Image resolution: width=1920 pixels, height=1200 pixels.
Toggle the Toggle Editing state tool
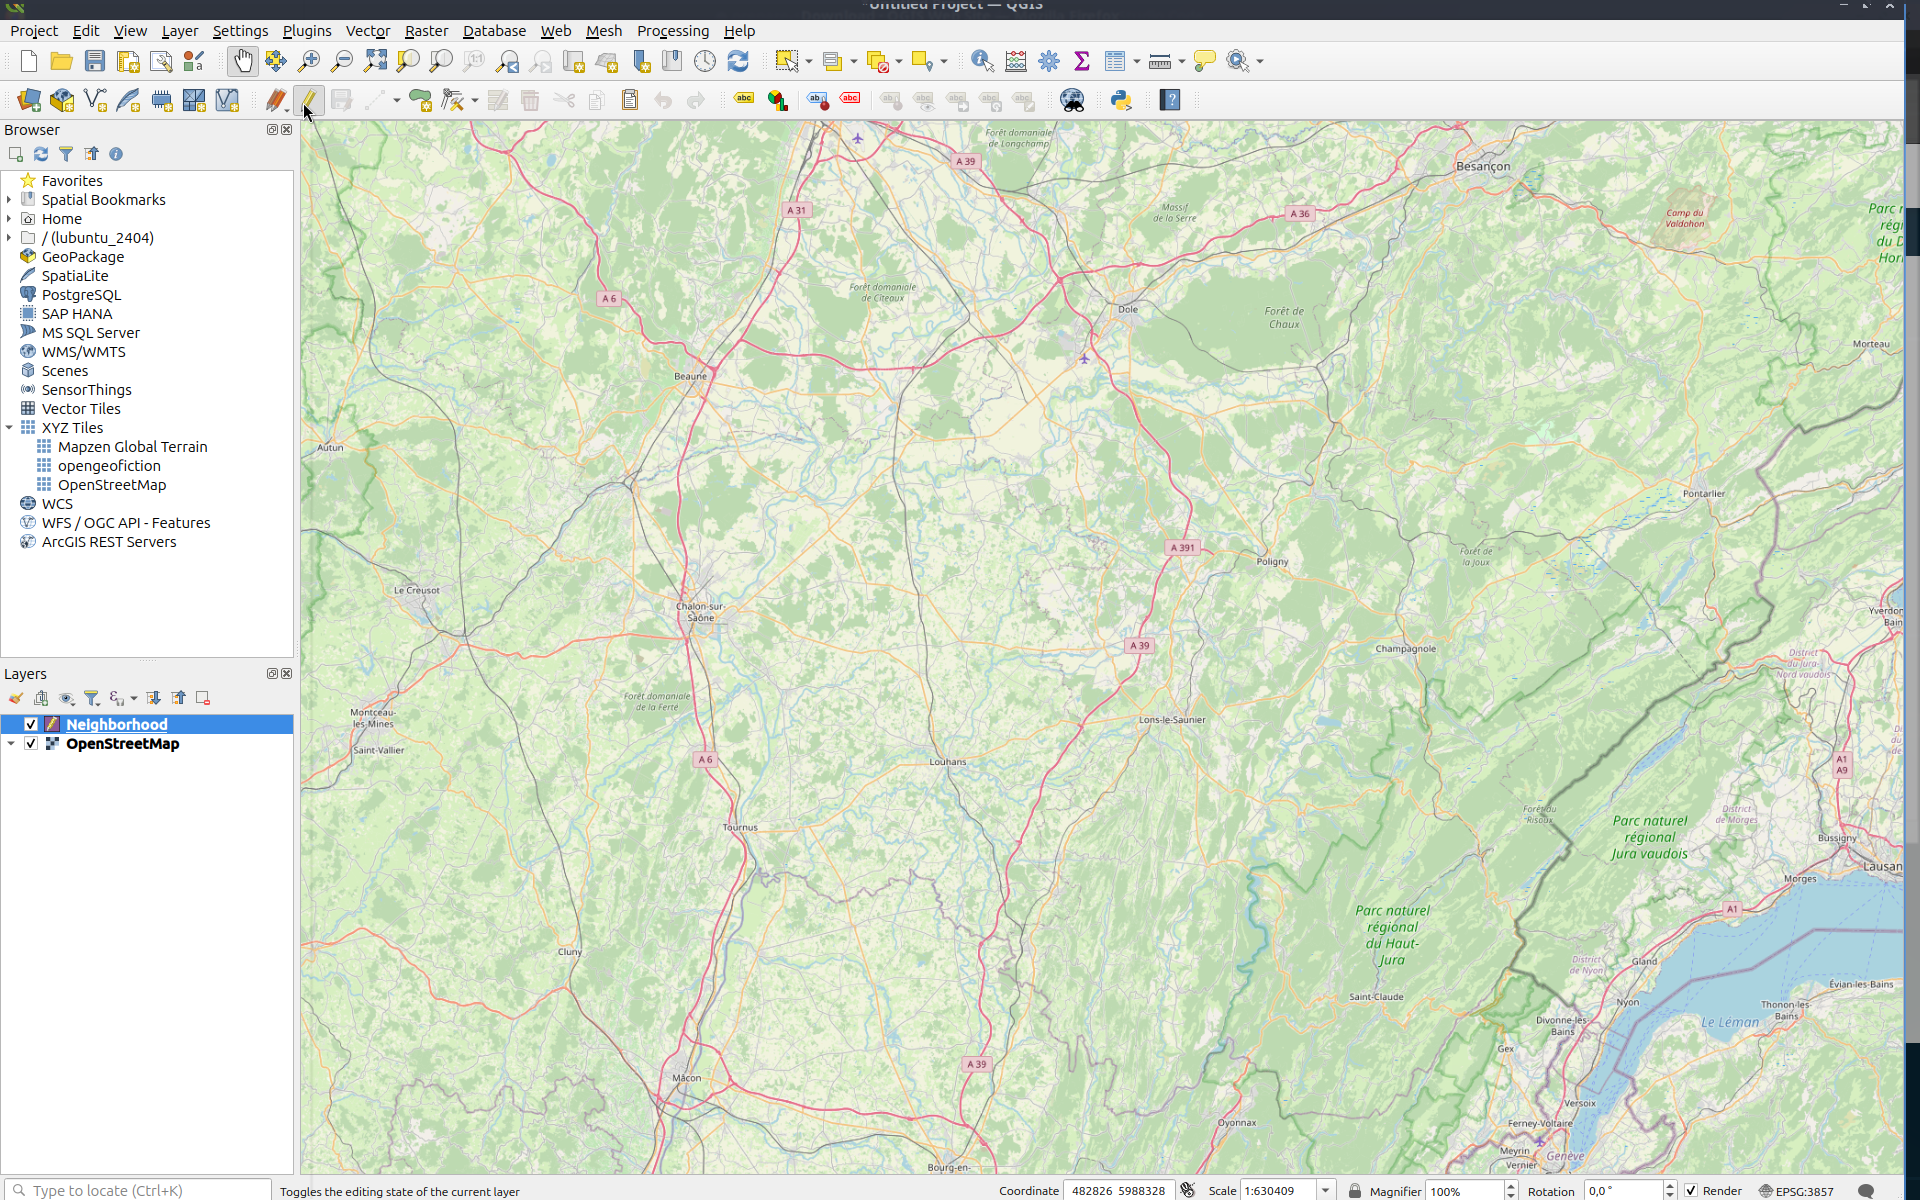[307, 98]
